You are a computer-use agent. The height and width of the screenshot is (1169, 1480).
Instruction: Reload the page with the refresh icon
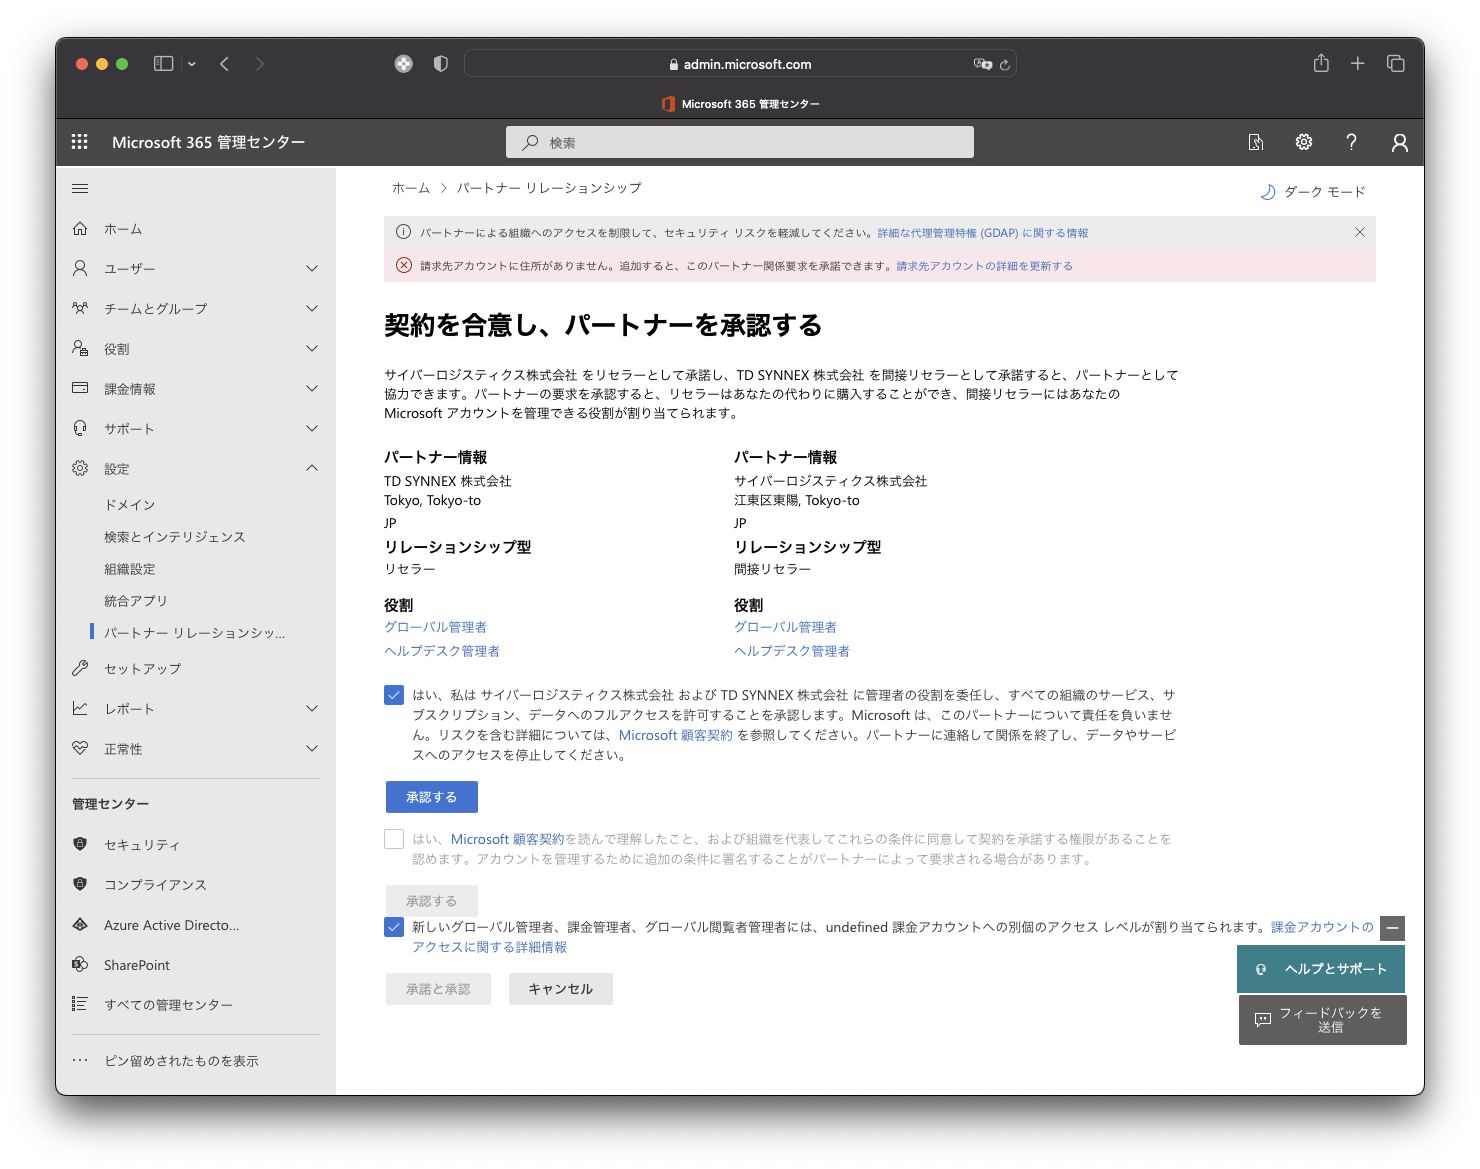(1005, 64)
